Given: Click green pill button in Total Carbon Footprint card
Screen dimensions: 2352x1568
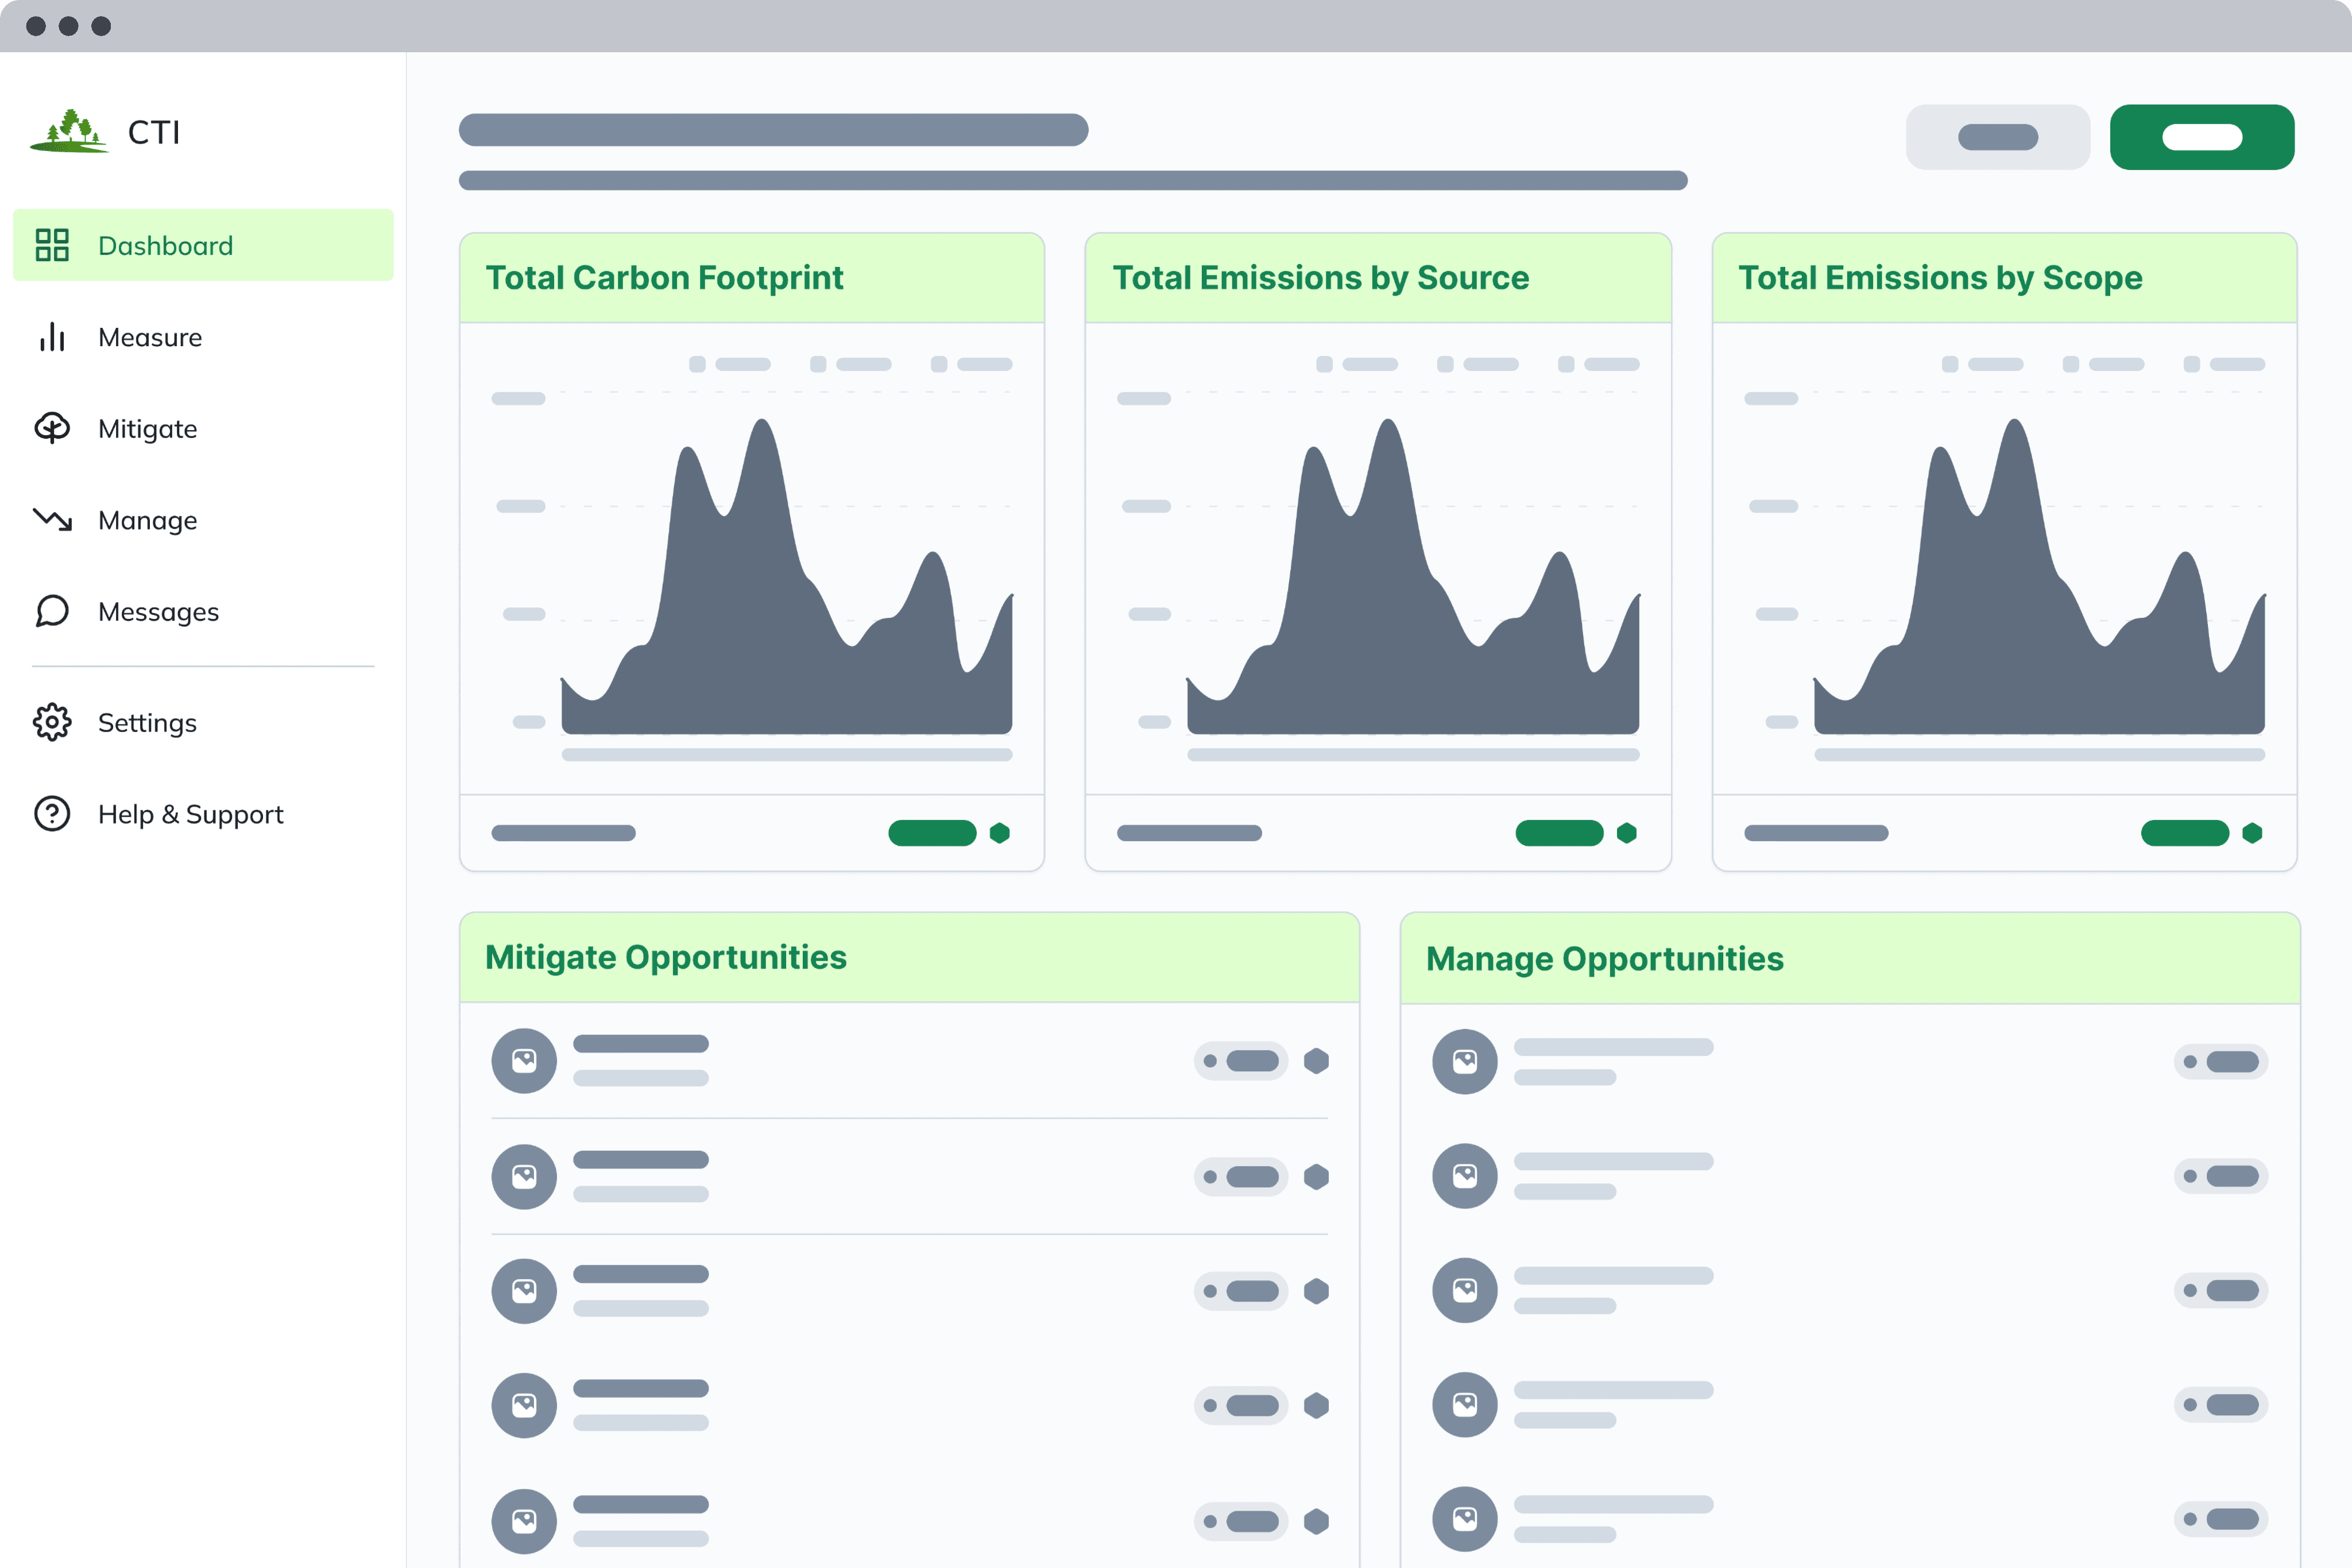Looking at the screenshot, I should point(932,833).
